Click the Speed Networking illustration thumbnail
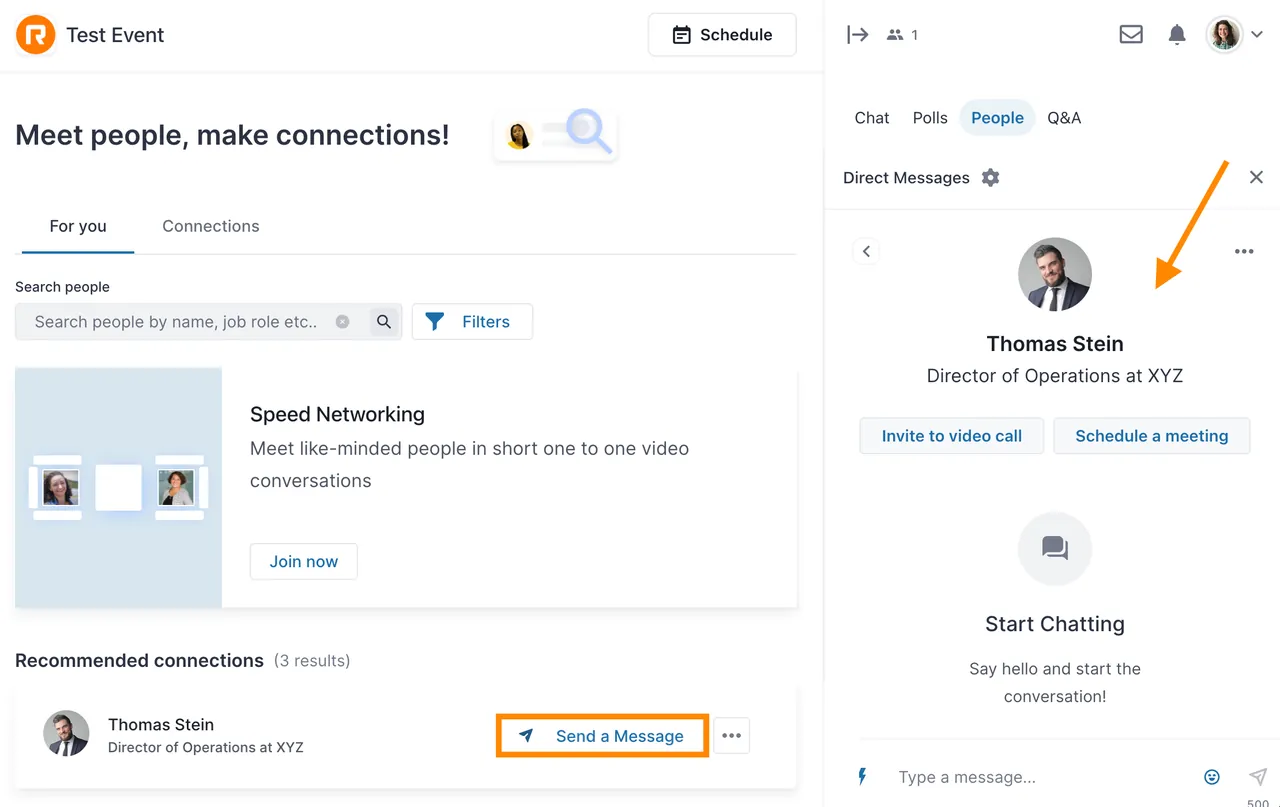 pos(119,487)
